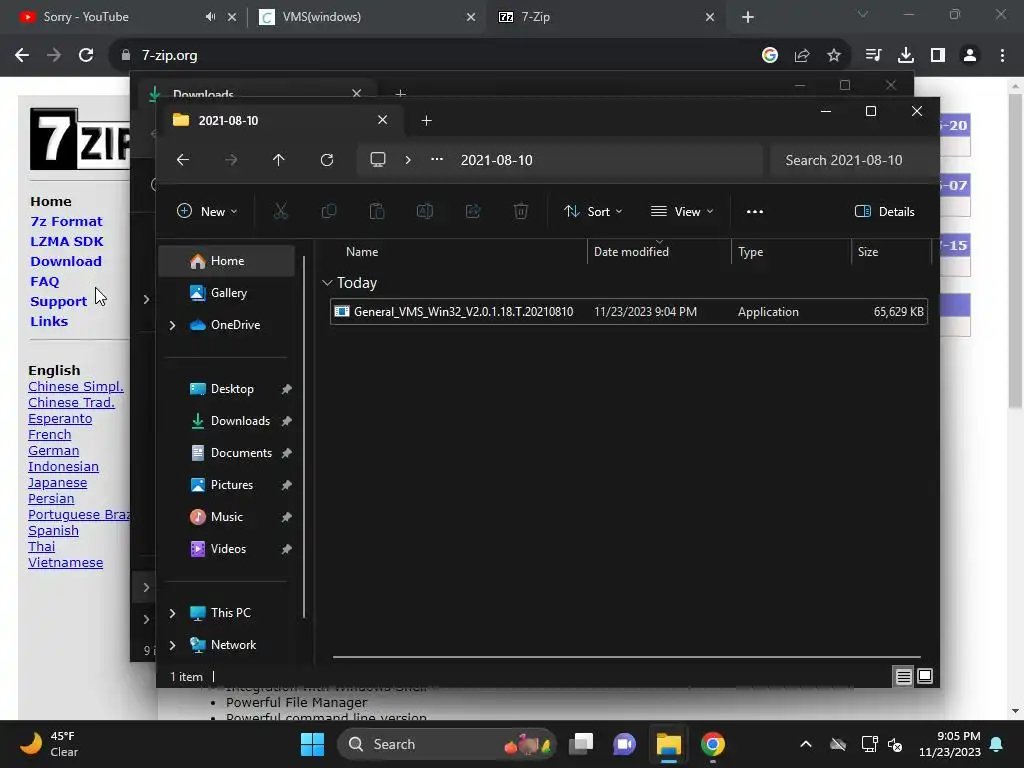Open Gallery in navigation pane
Screen dimensions: 1024x768
pyautogui.click(x=227, y=293)
